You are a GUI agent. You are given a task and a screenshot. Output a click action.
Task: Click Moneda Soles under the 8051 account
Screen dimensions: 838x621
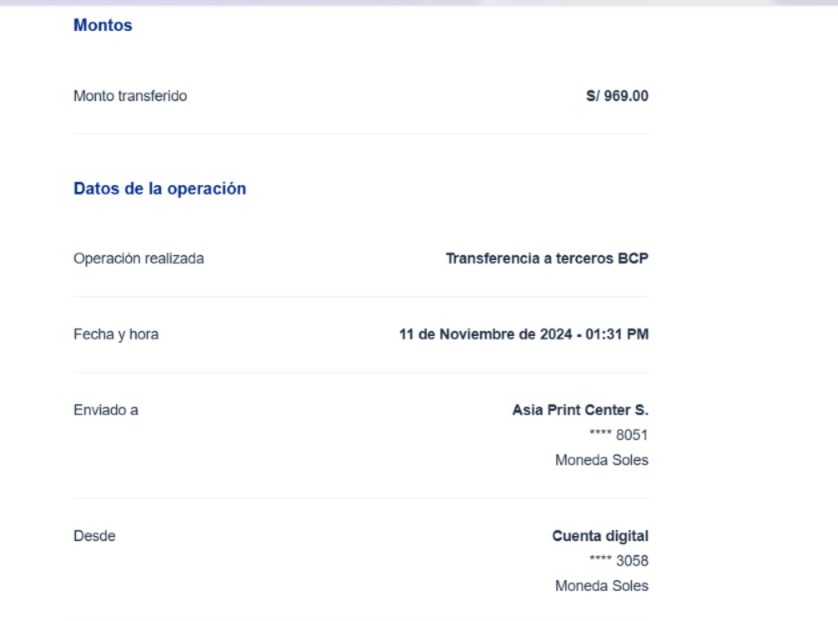[x=601, y=461]
